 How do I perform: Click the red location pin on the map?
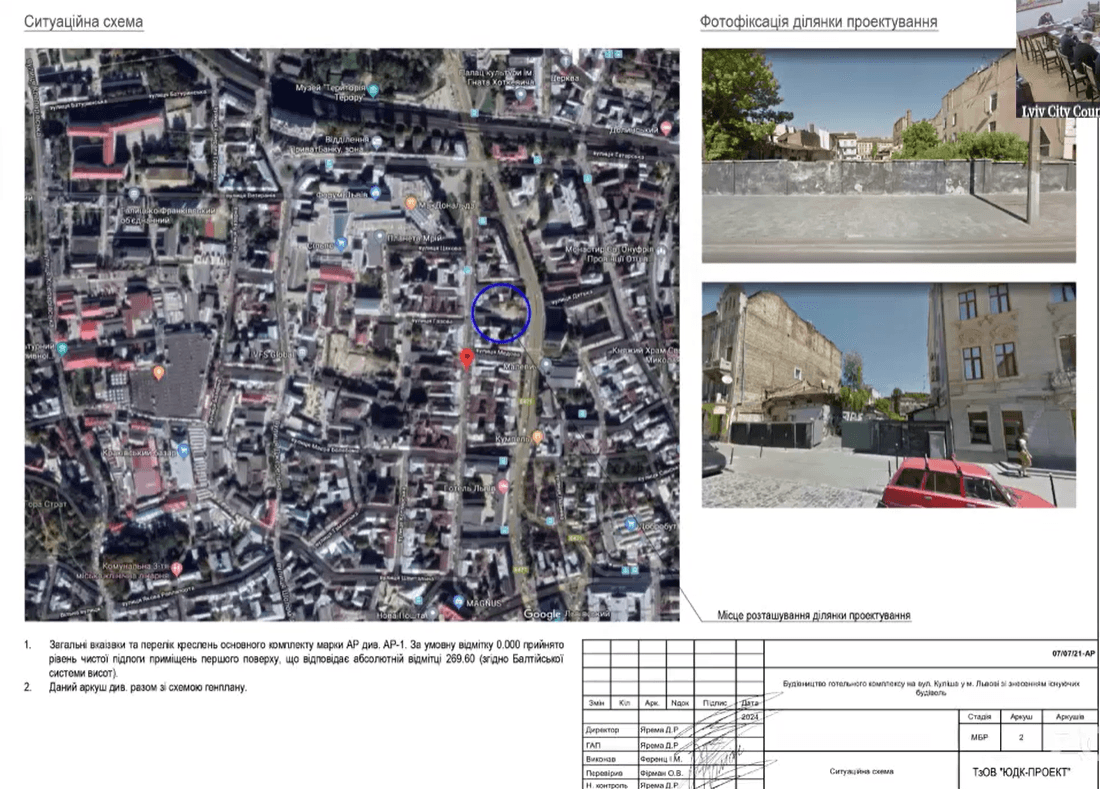[x=466, y=358]
